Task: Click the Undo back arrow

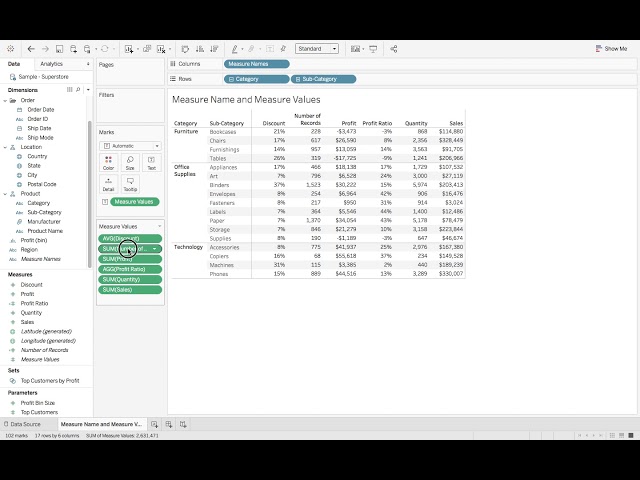Action: click(x=31, y=49)
